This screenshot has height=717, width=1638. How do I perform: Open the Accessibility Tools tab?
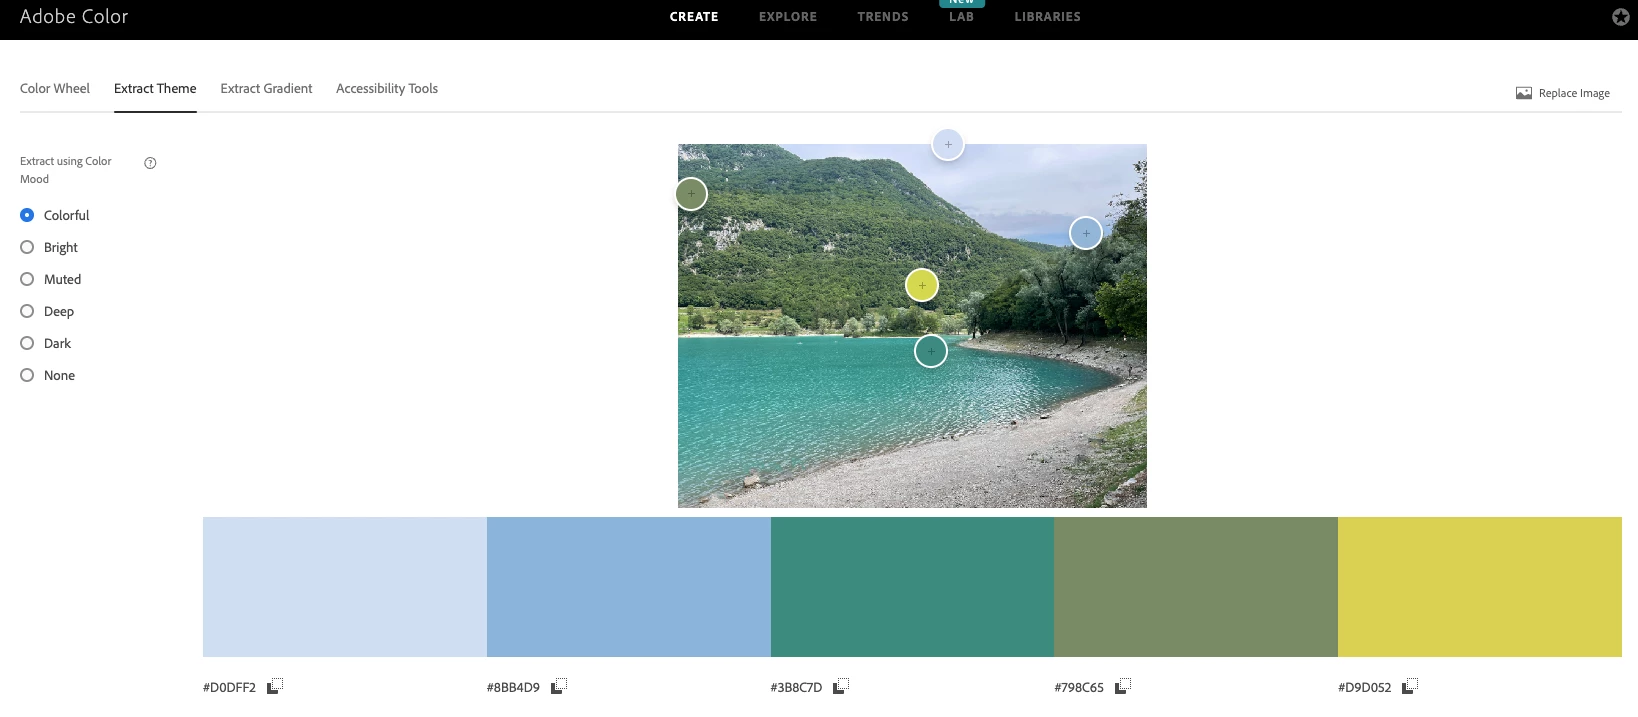click(387, 88)
